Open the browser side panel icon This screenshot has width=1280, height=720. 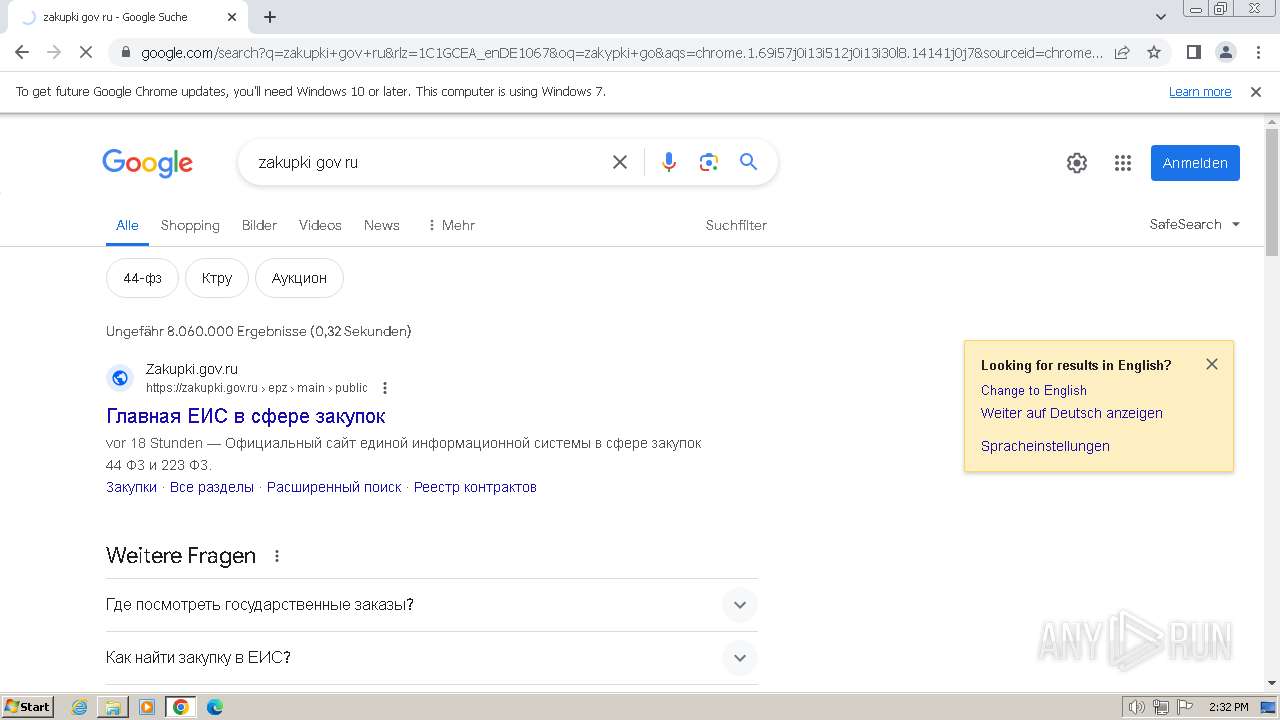tap(1193, 52)
